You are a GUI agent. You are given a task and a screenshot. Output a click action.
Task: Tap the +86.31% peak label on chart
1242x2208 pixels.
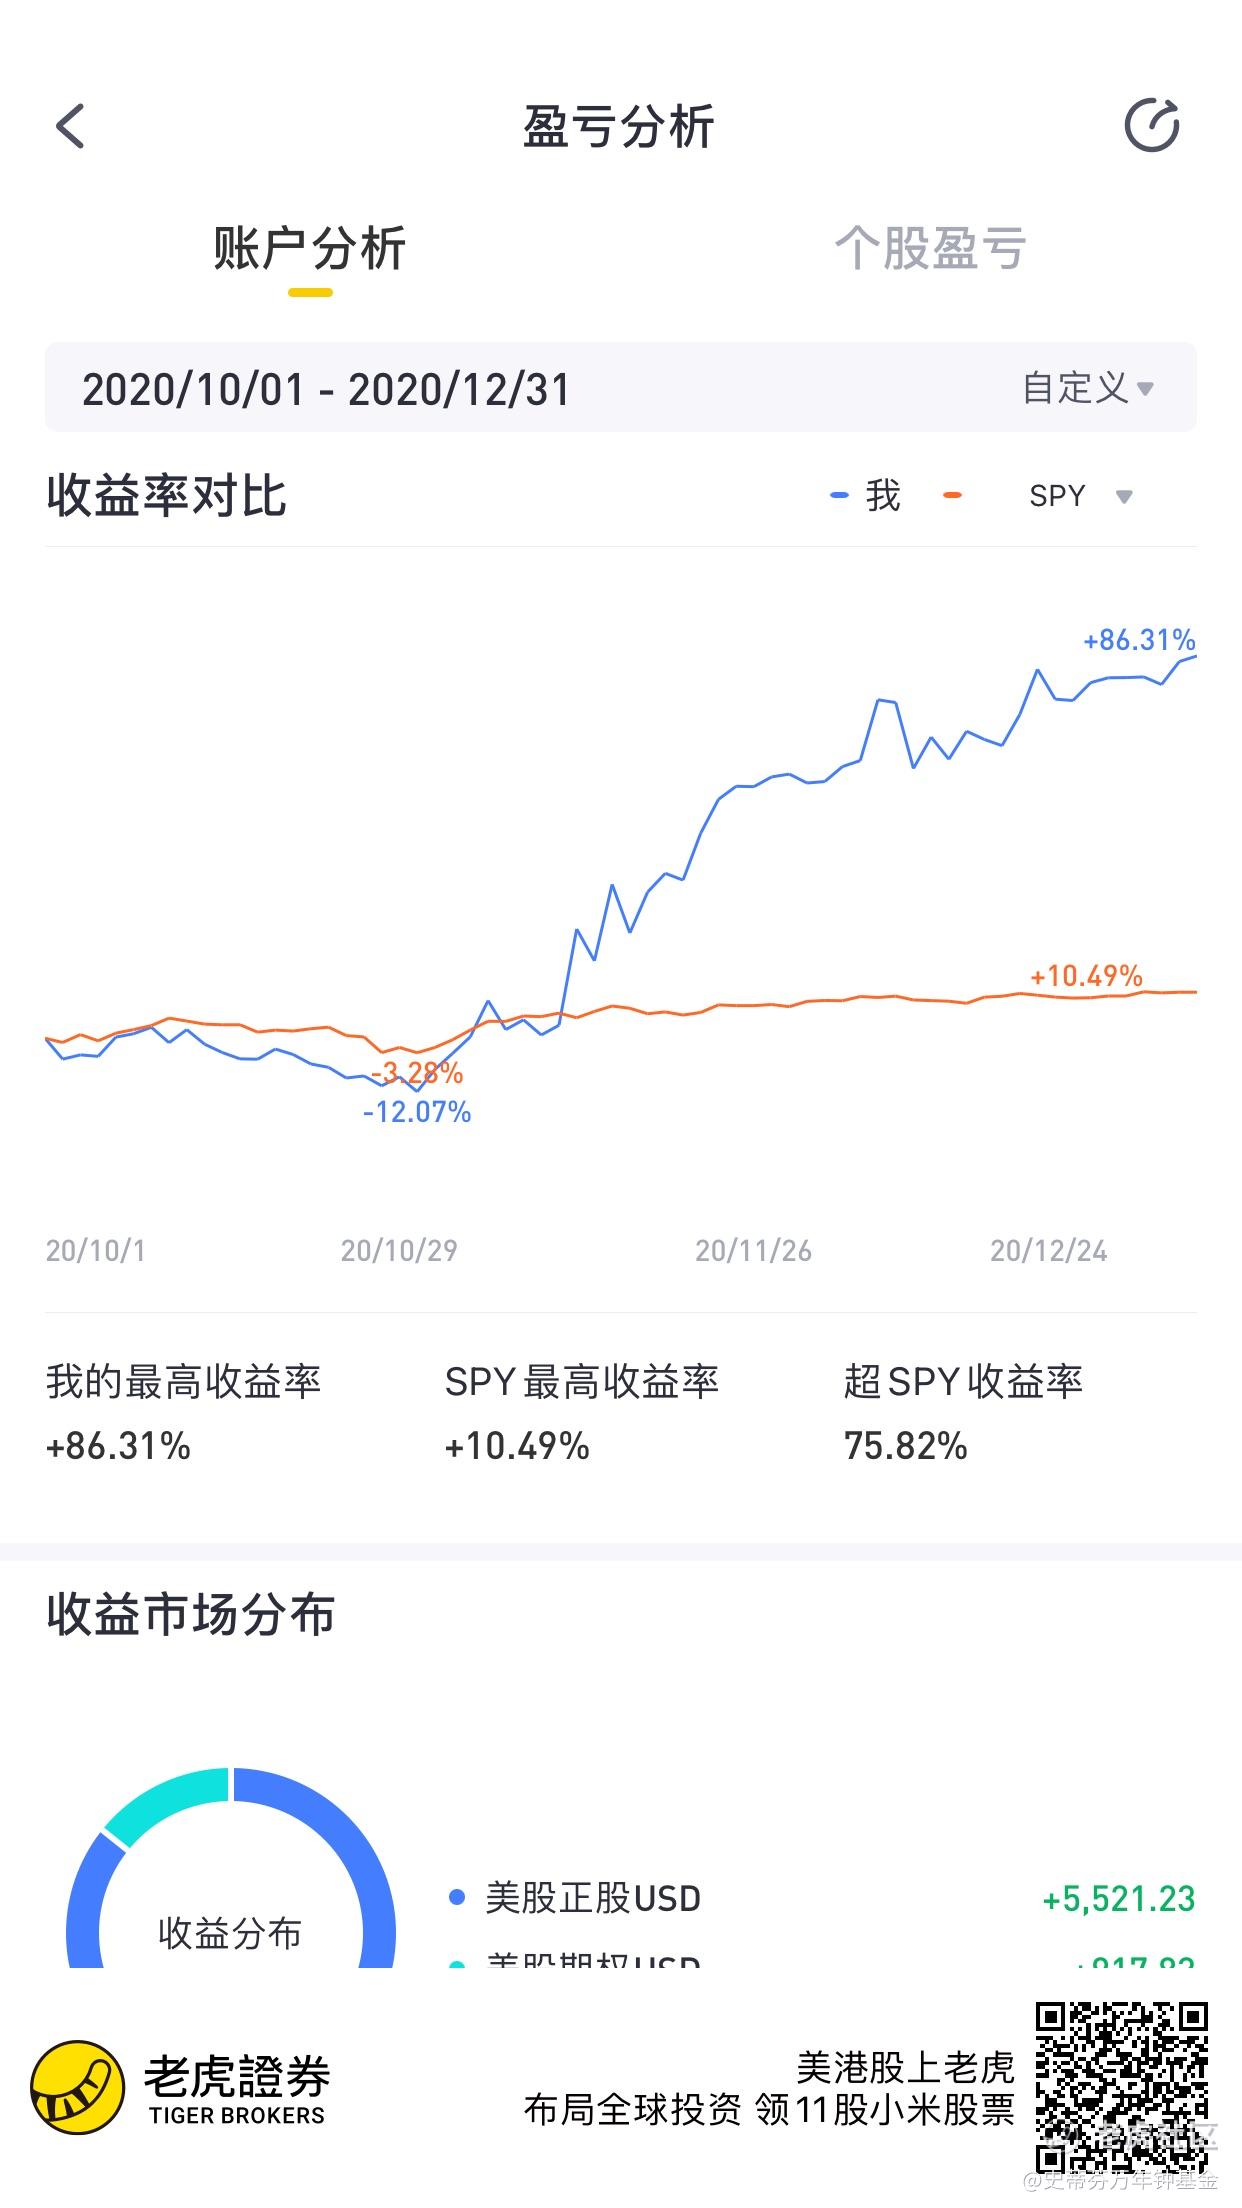pos(1139,640)
